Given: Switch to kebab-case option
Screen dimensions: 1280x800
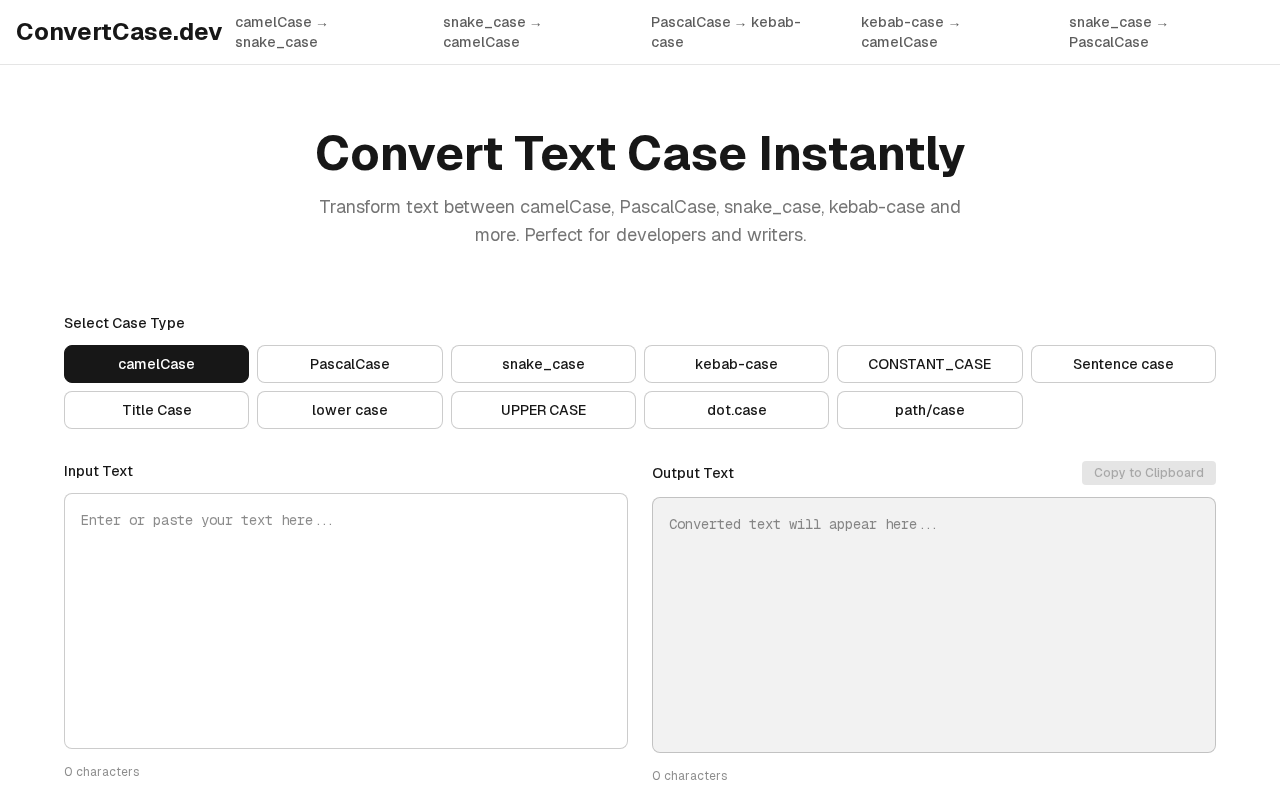Looking at the screenshot, I should 736,364.
